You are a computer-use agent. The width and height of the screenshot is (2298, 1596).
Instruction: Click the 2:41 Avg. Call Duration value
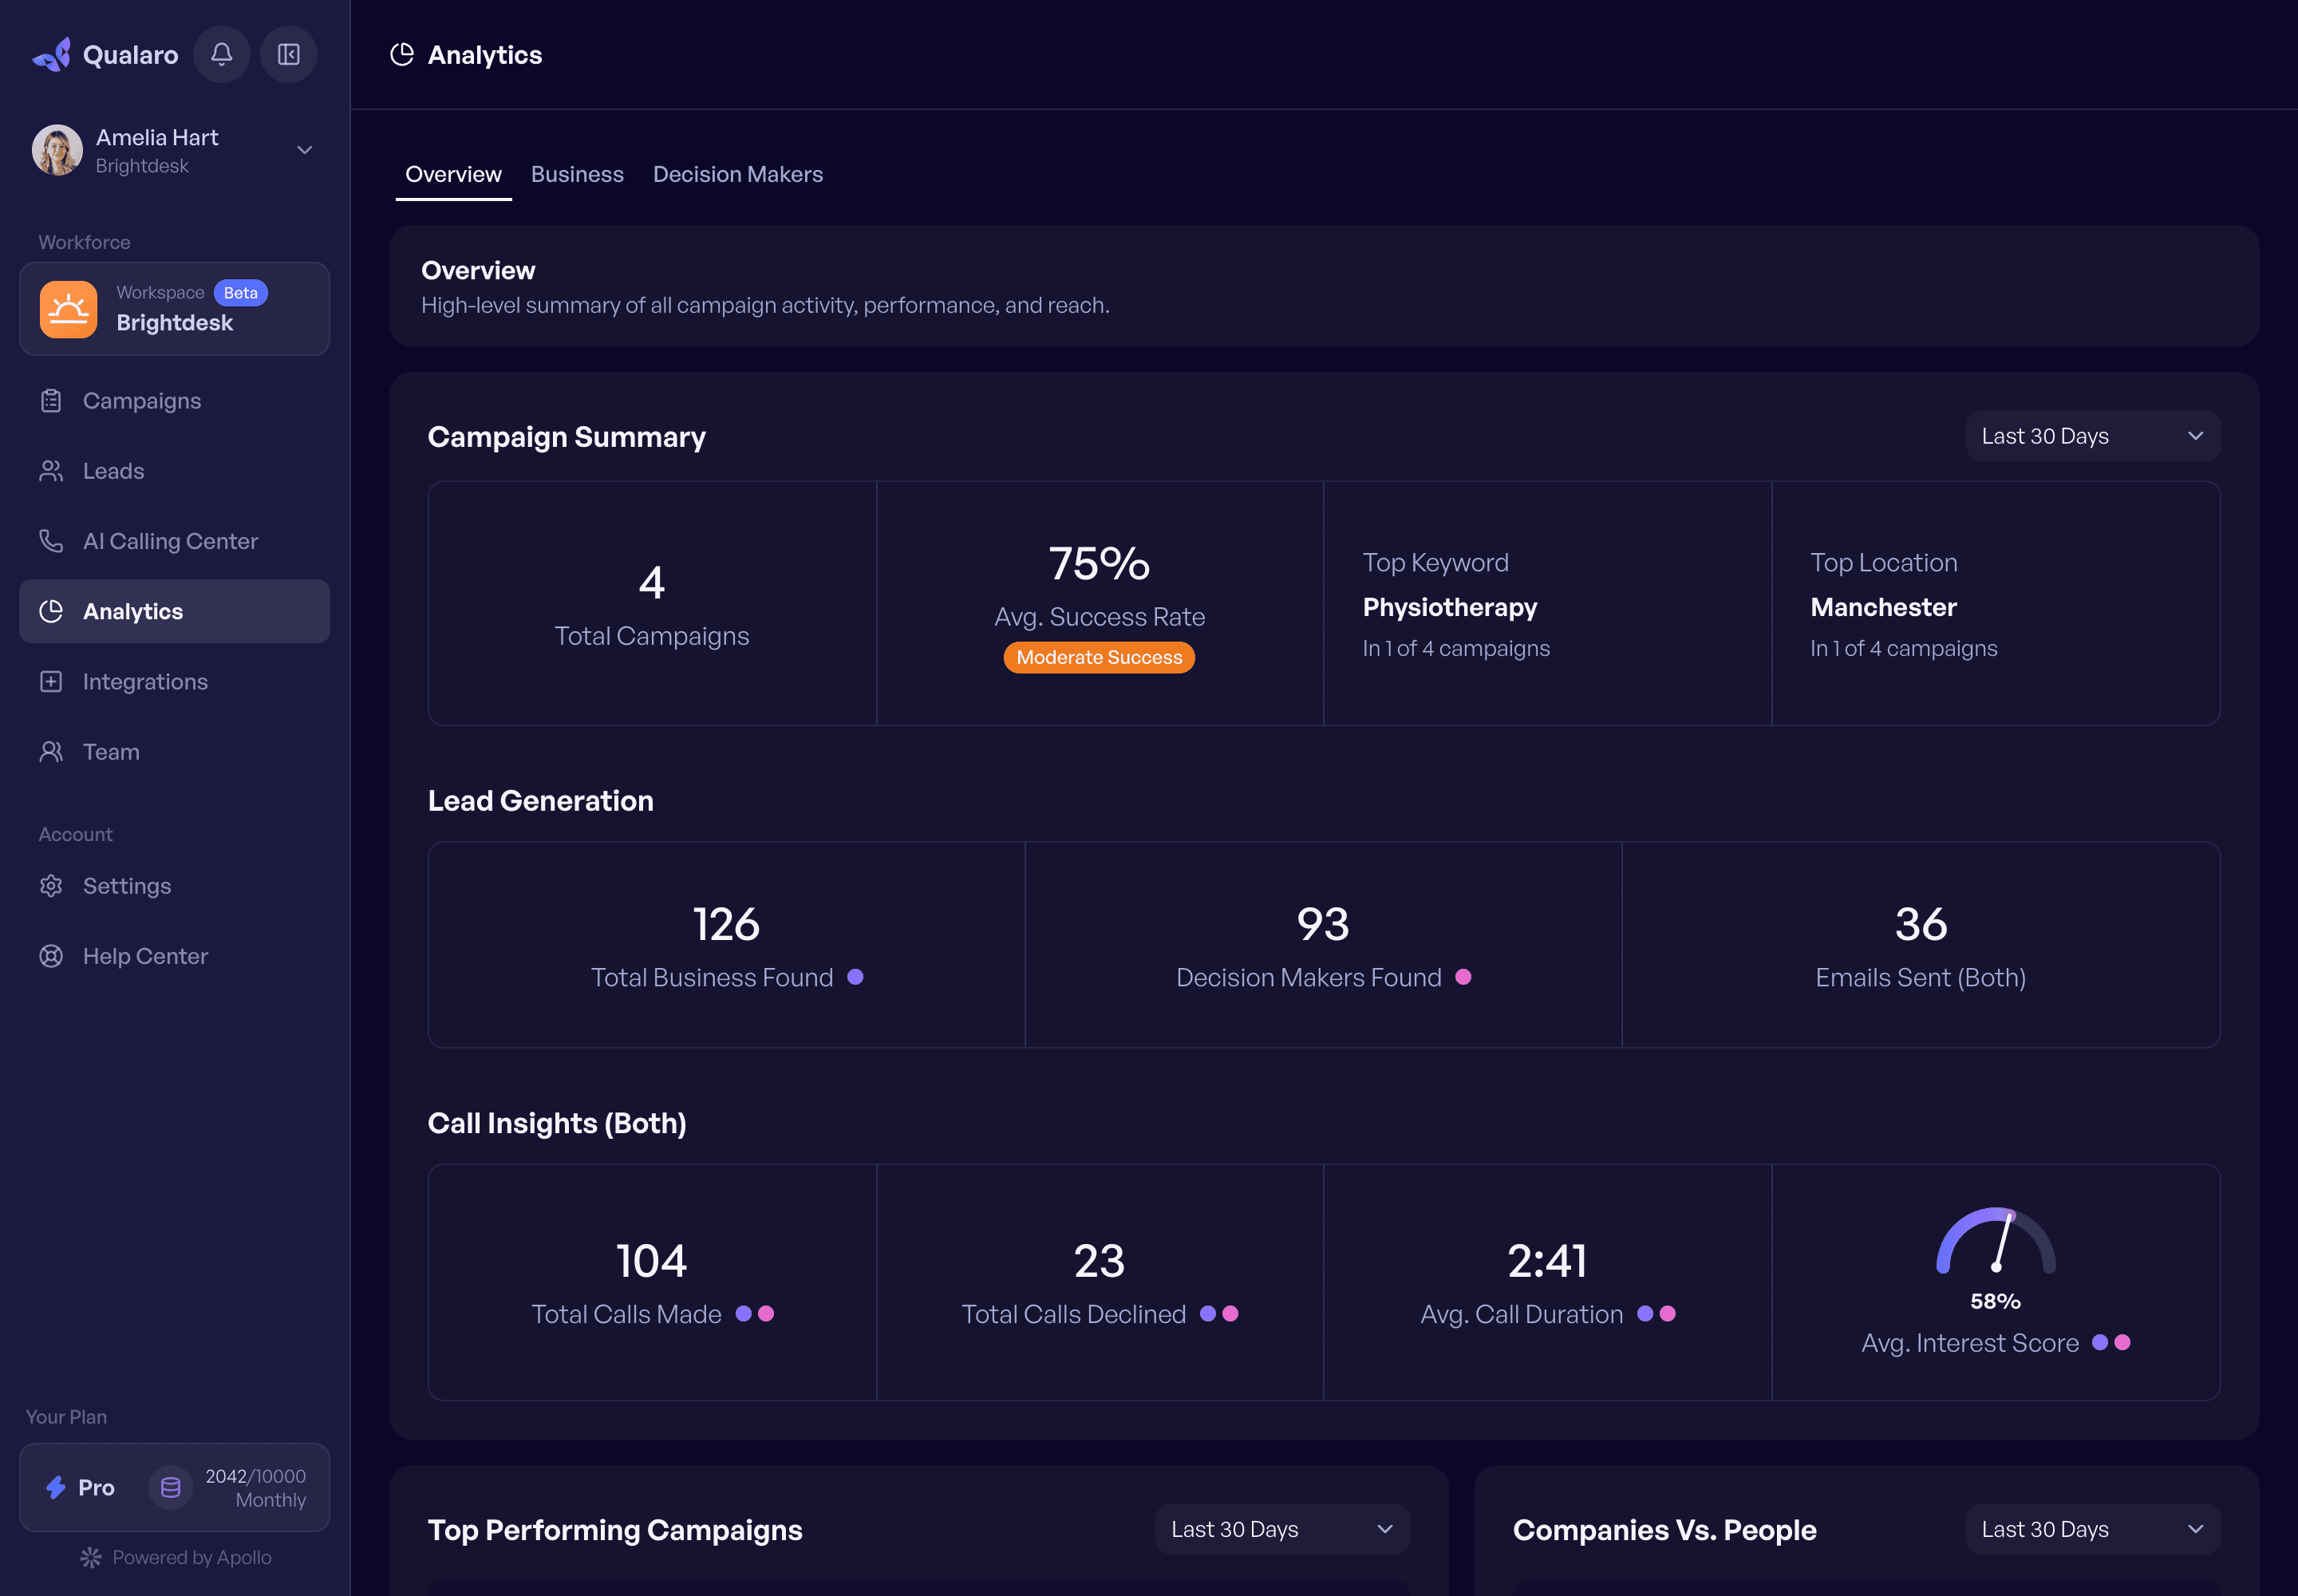(x=1547, y=1261)
